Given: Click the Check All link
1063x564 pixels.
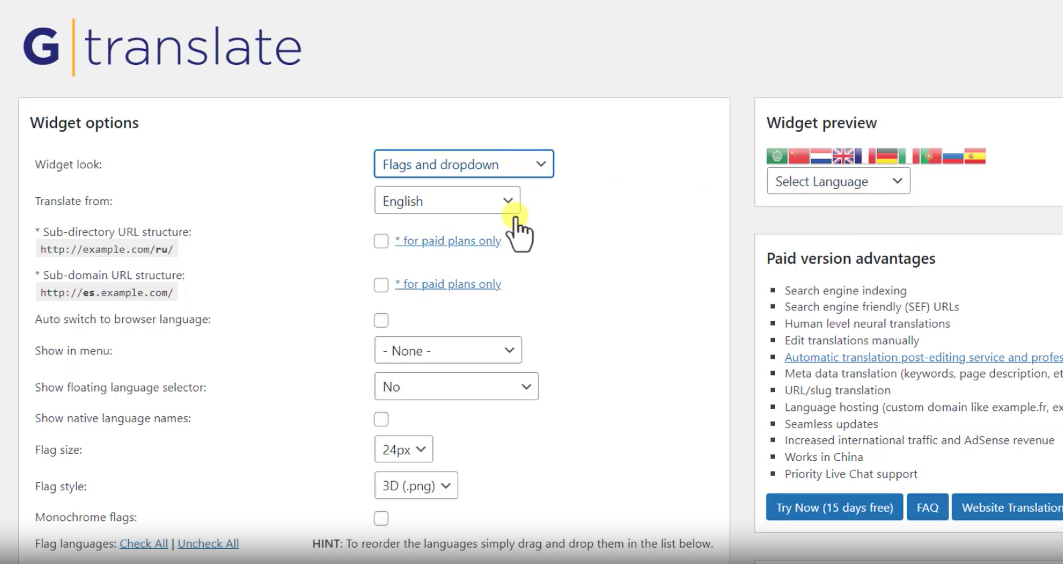Looking at the screenshot, I should click(x=143, y=544).
